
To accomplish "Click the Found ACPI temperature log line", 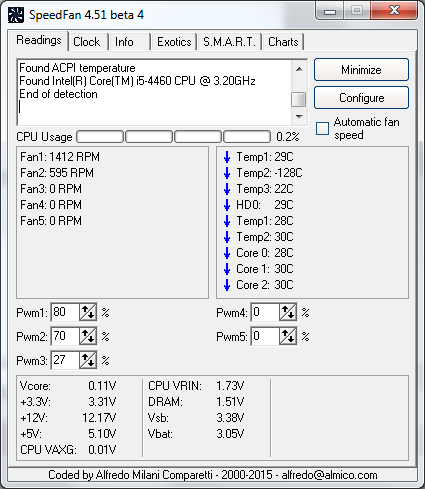I will click(77, 68).
